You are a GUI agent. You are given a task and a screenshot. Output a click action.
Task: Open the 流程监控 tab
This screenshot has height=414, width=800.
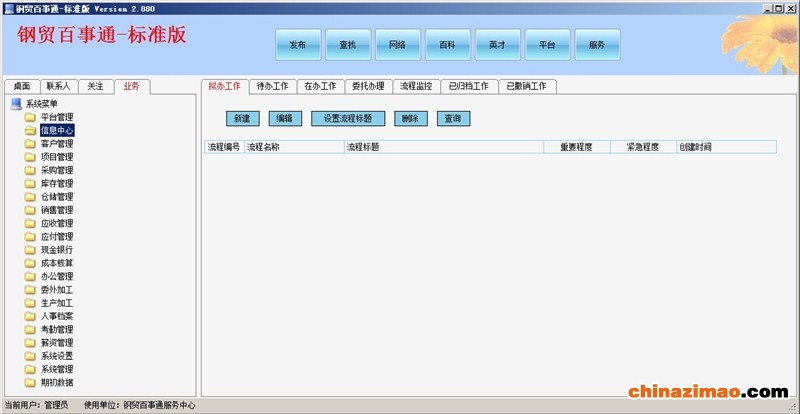416,86
